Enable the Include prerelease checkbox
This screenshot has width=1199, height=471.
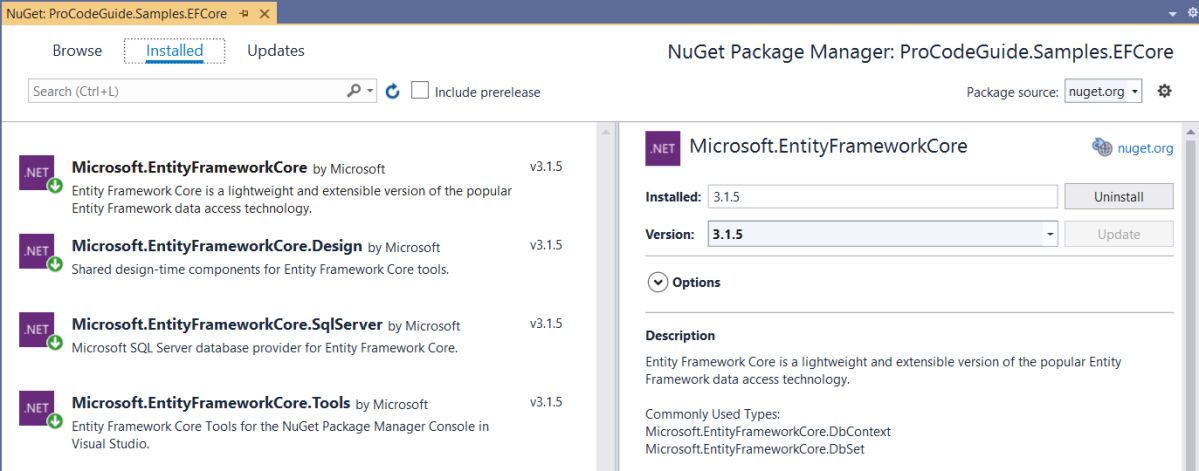[421, 91]
